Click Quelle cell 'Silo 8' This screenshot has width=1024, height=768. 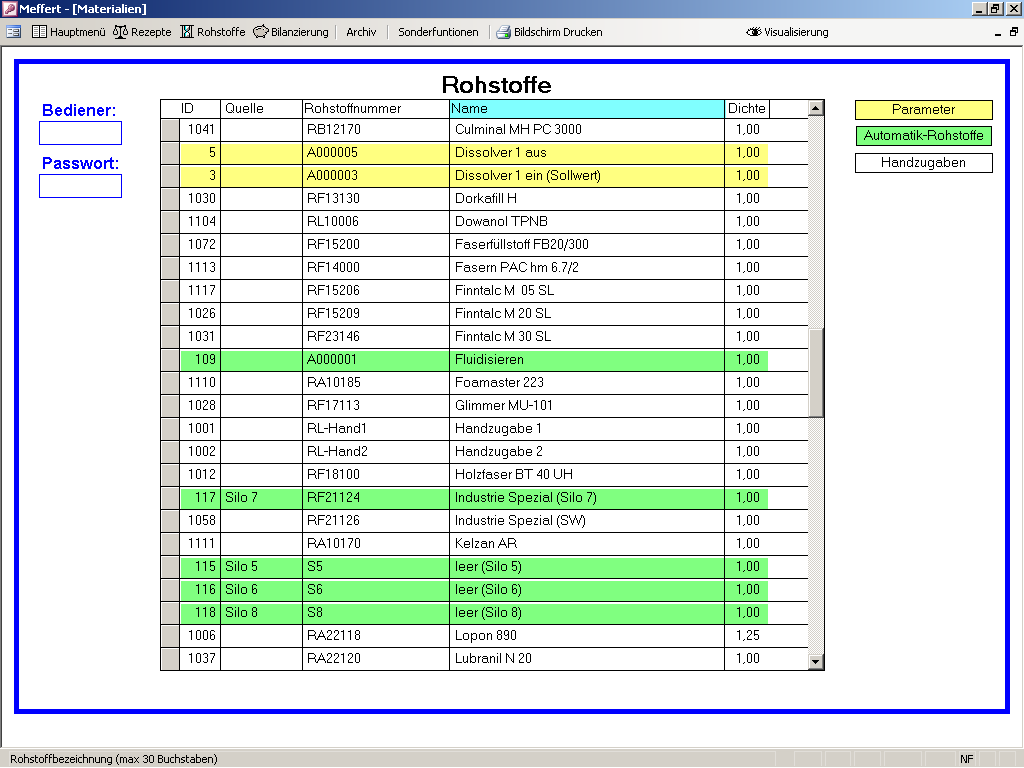point(261,613)
